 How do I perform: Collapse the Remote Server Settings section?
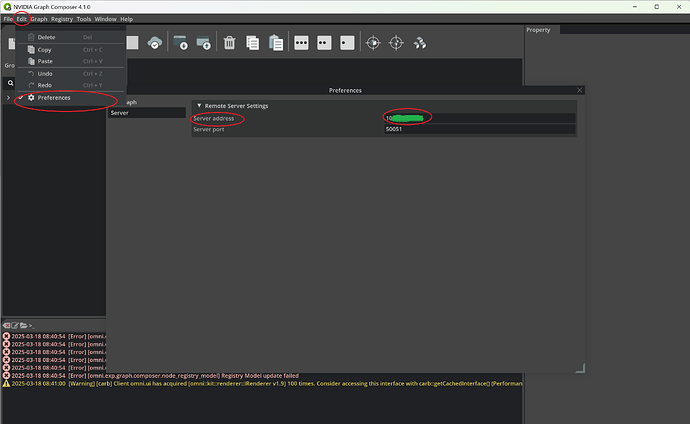pos(199,106)
